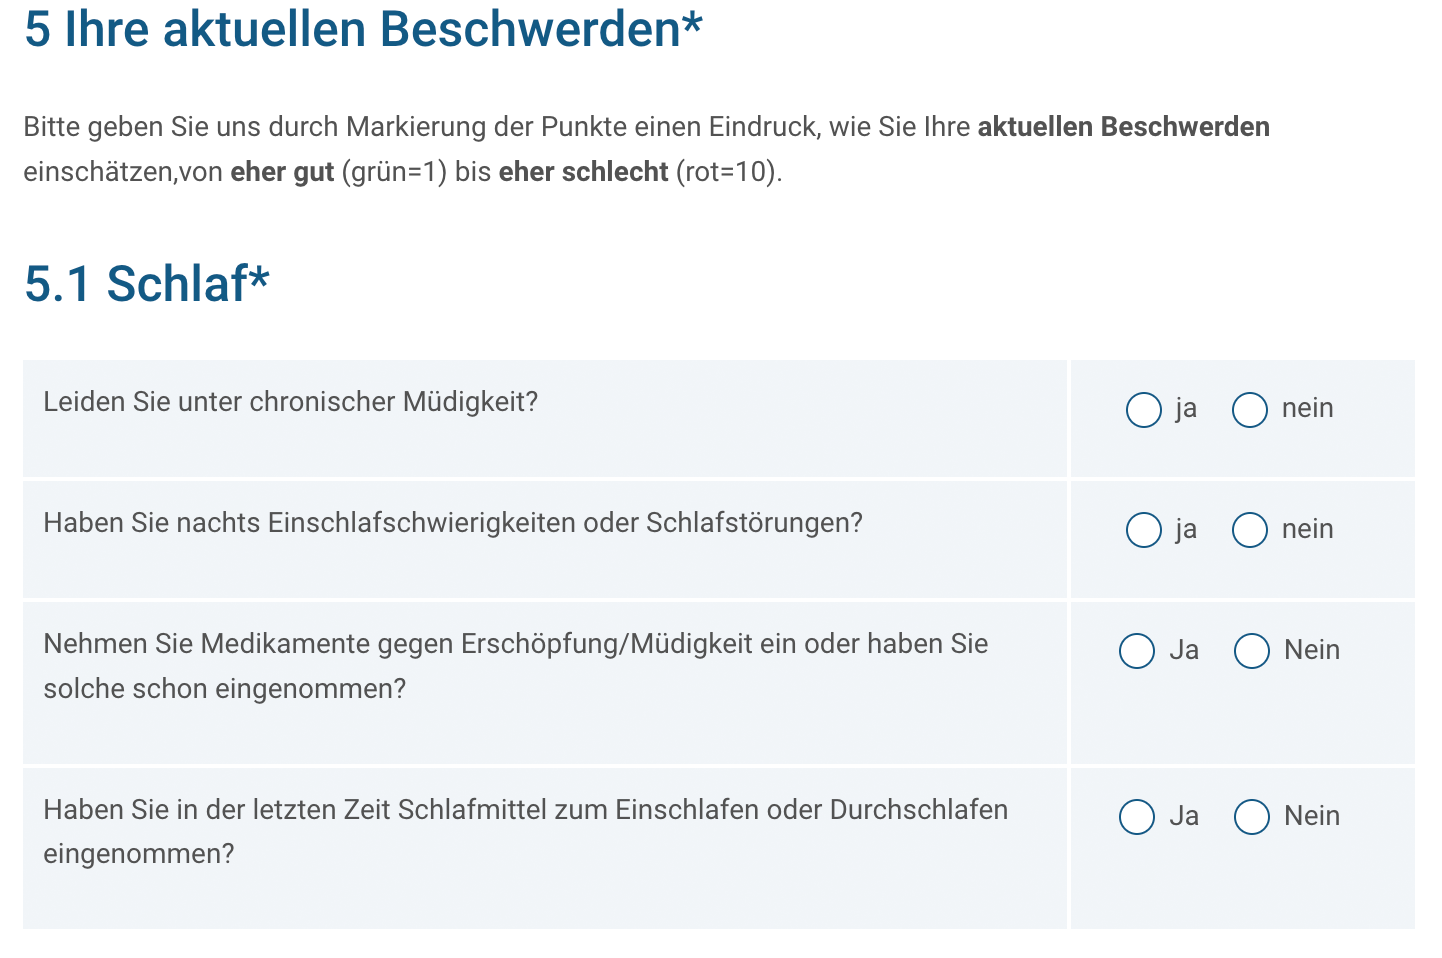
Task: Click the '(rot=10)' text in the instructions
Action: pos(729,172)
